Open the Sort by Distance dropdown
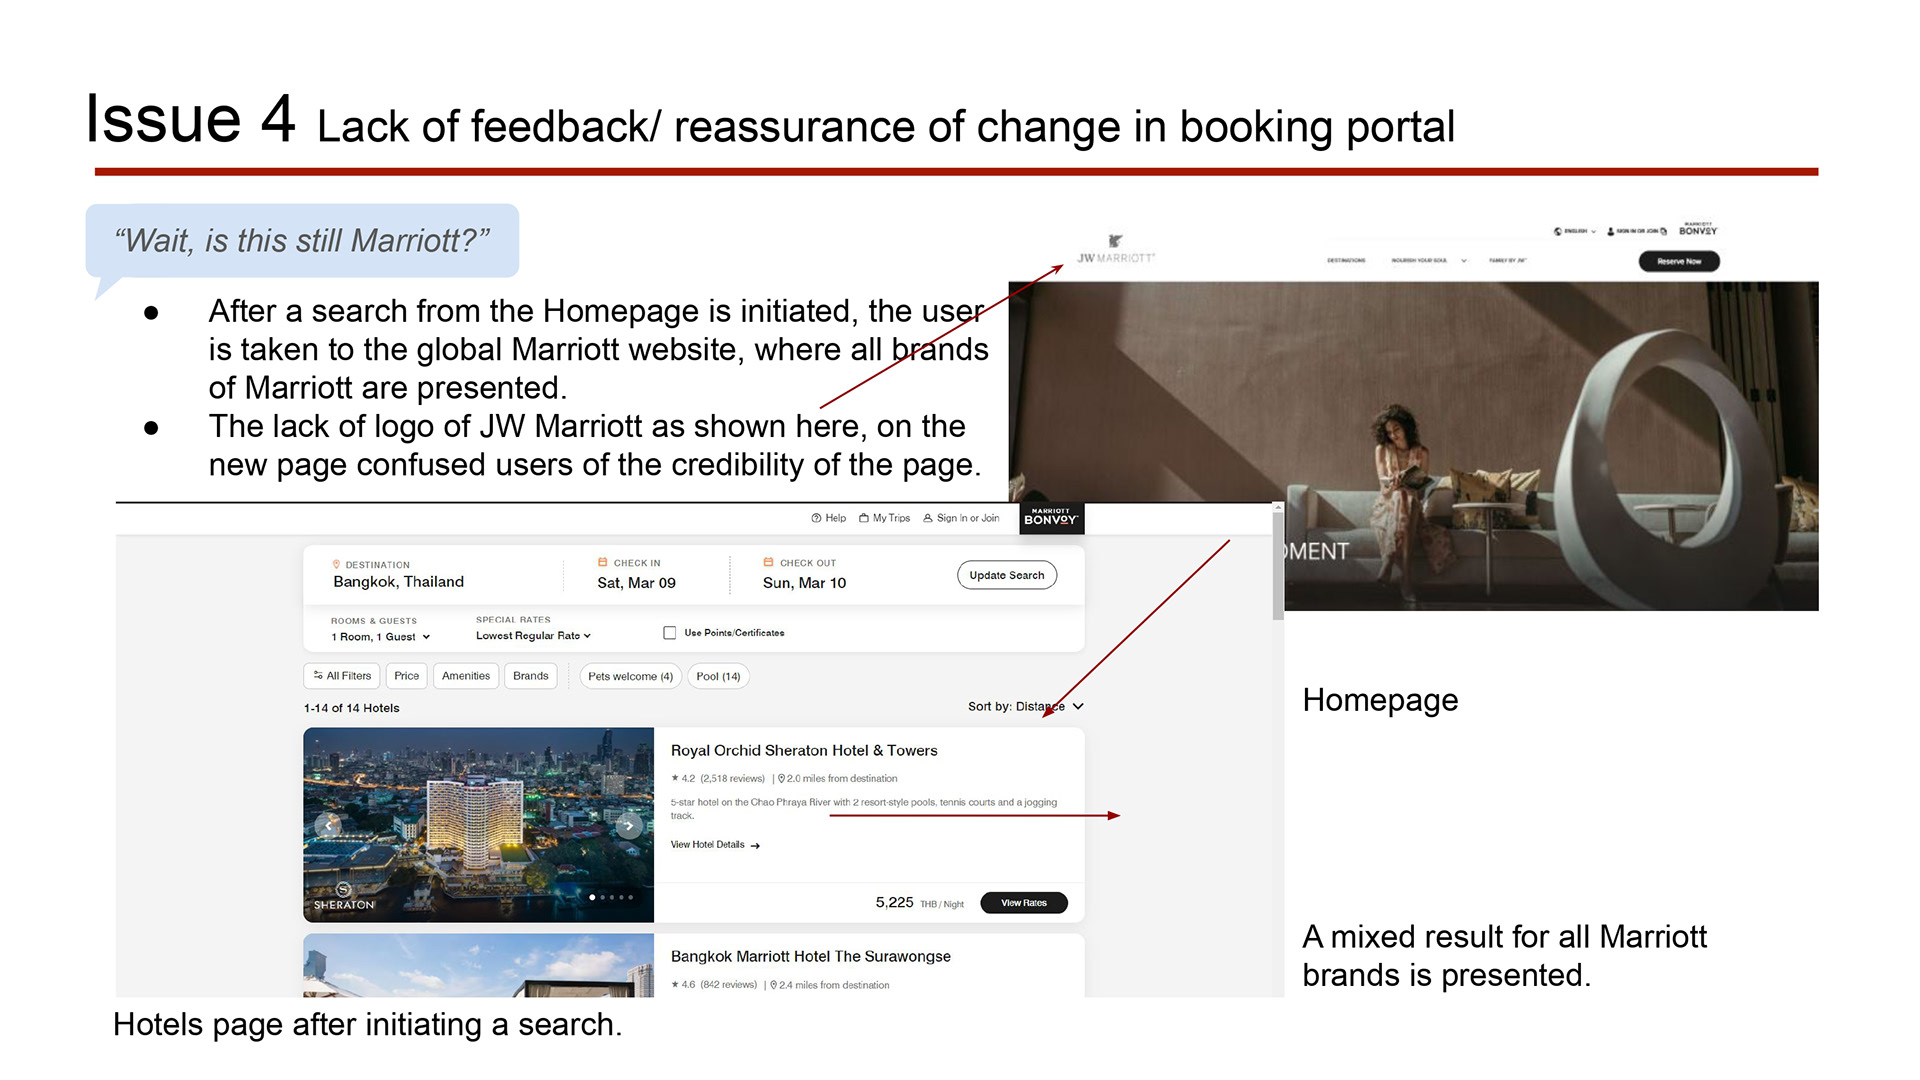Viewport: 1920px width, 1080px height. click(1025, 707)
